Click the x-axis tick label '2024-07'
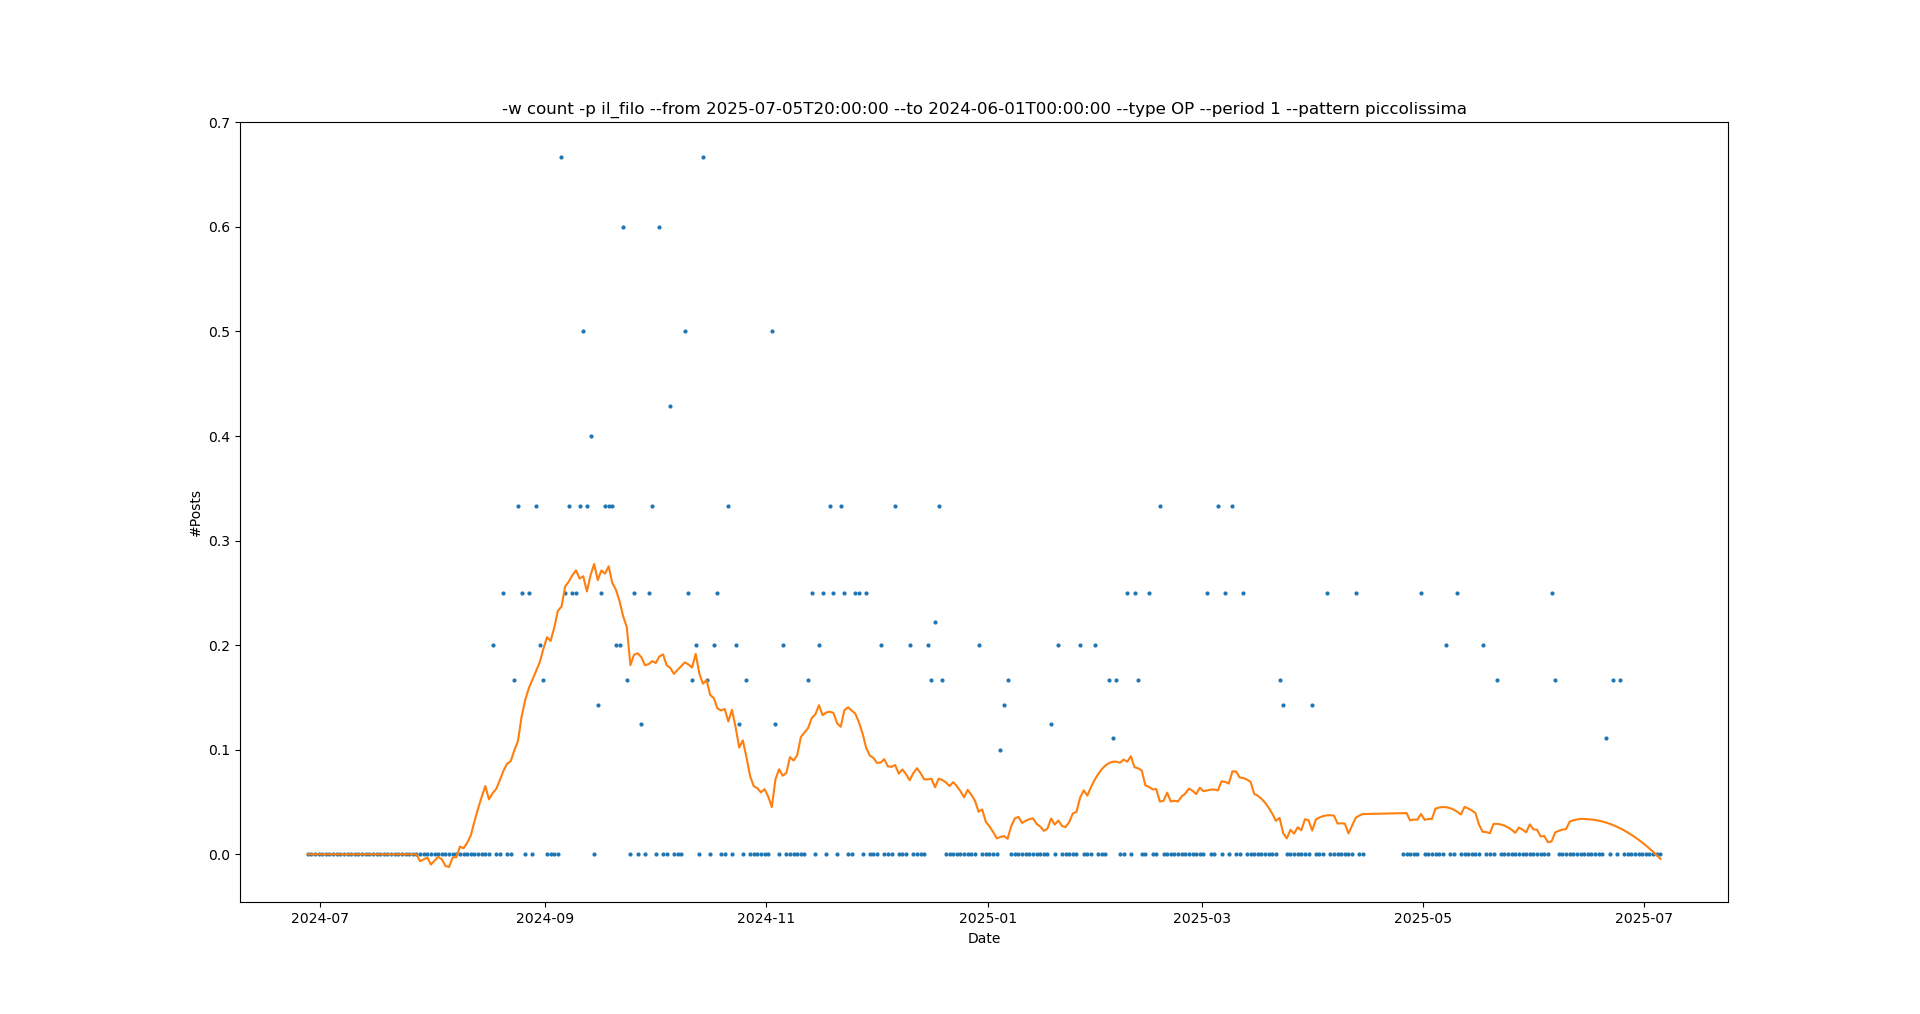 click(320, 918)
